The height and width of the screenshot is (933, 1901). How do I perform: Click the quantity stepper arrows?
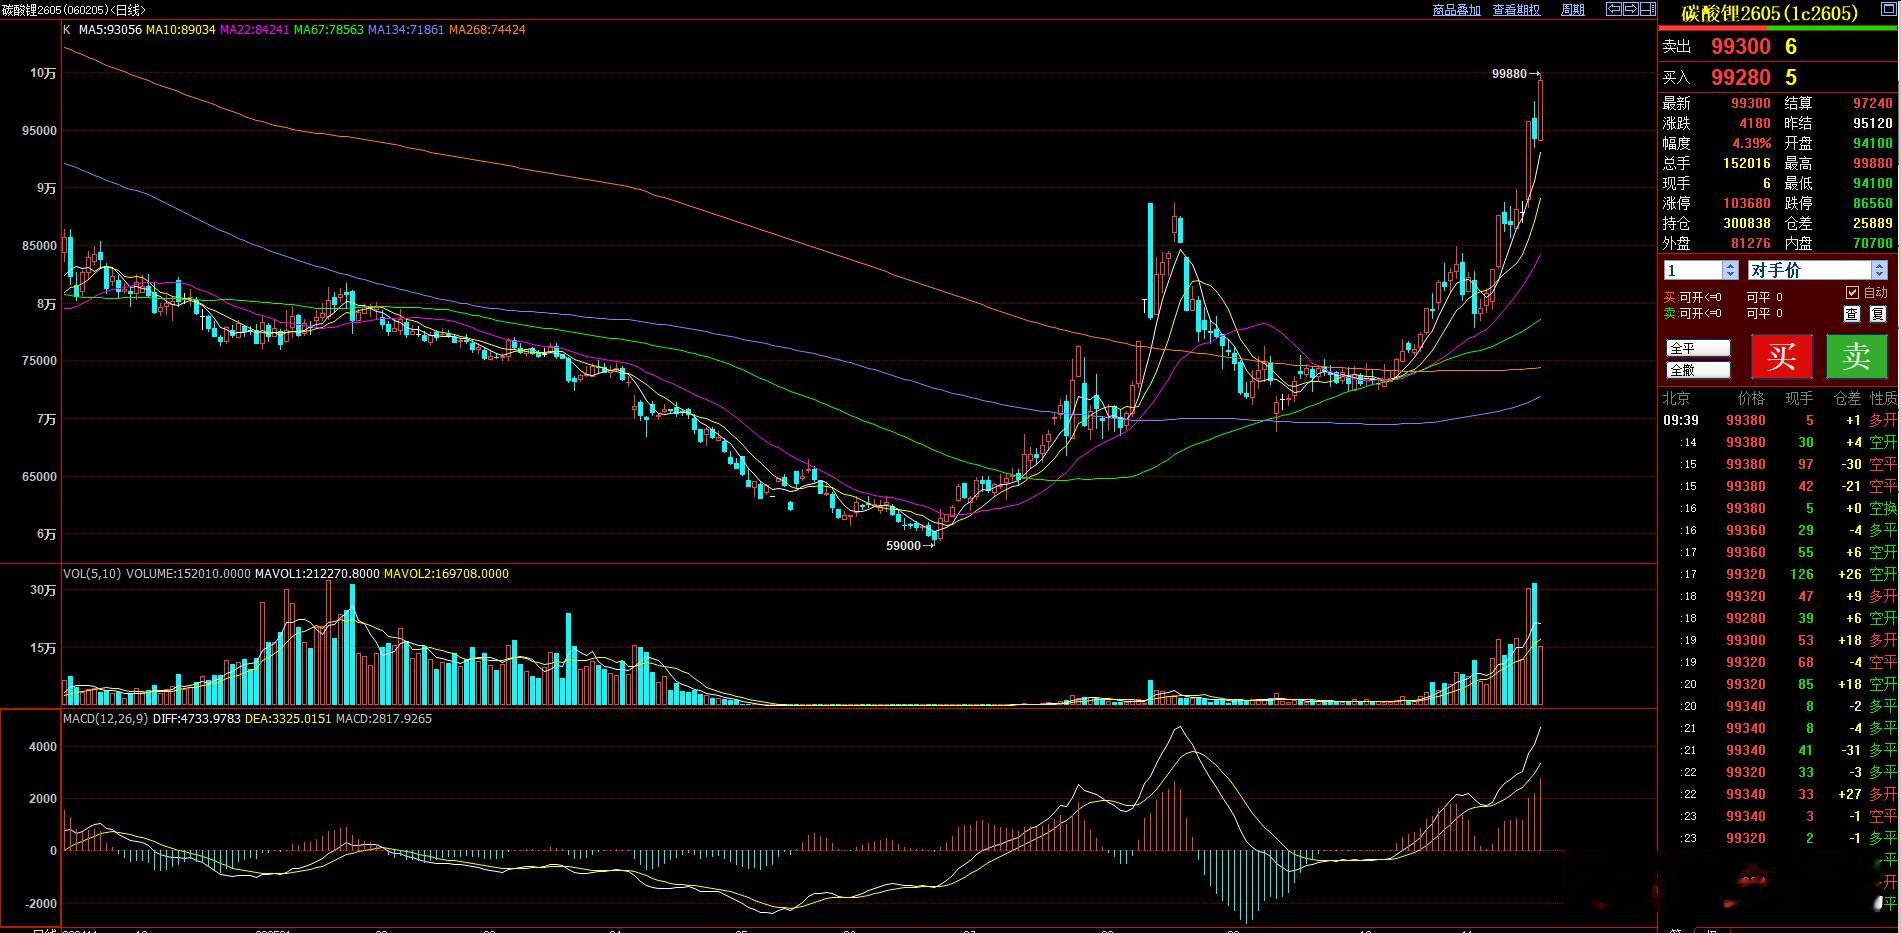(1730, 270)
